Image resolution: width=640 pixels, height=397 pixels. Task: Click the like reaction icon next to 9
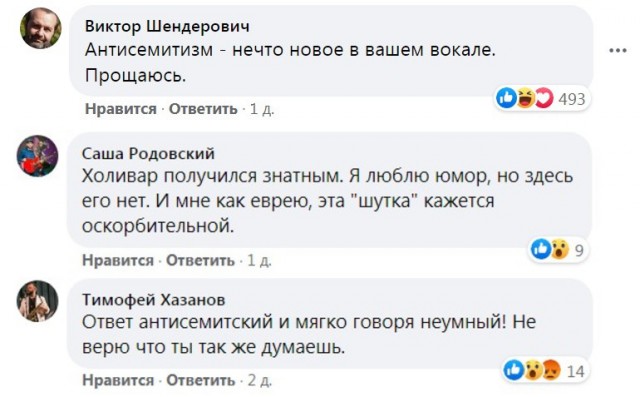coord(541,249)
